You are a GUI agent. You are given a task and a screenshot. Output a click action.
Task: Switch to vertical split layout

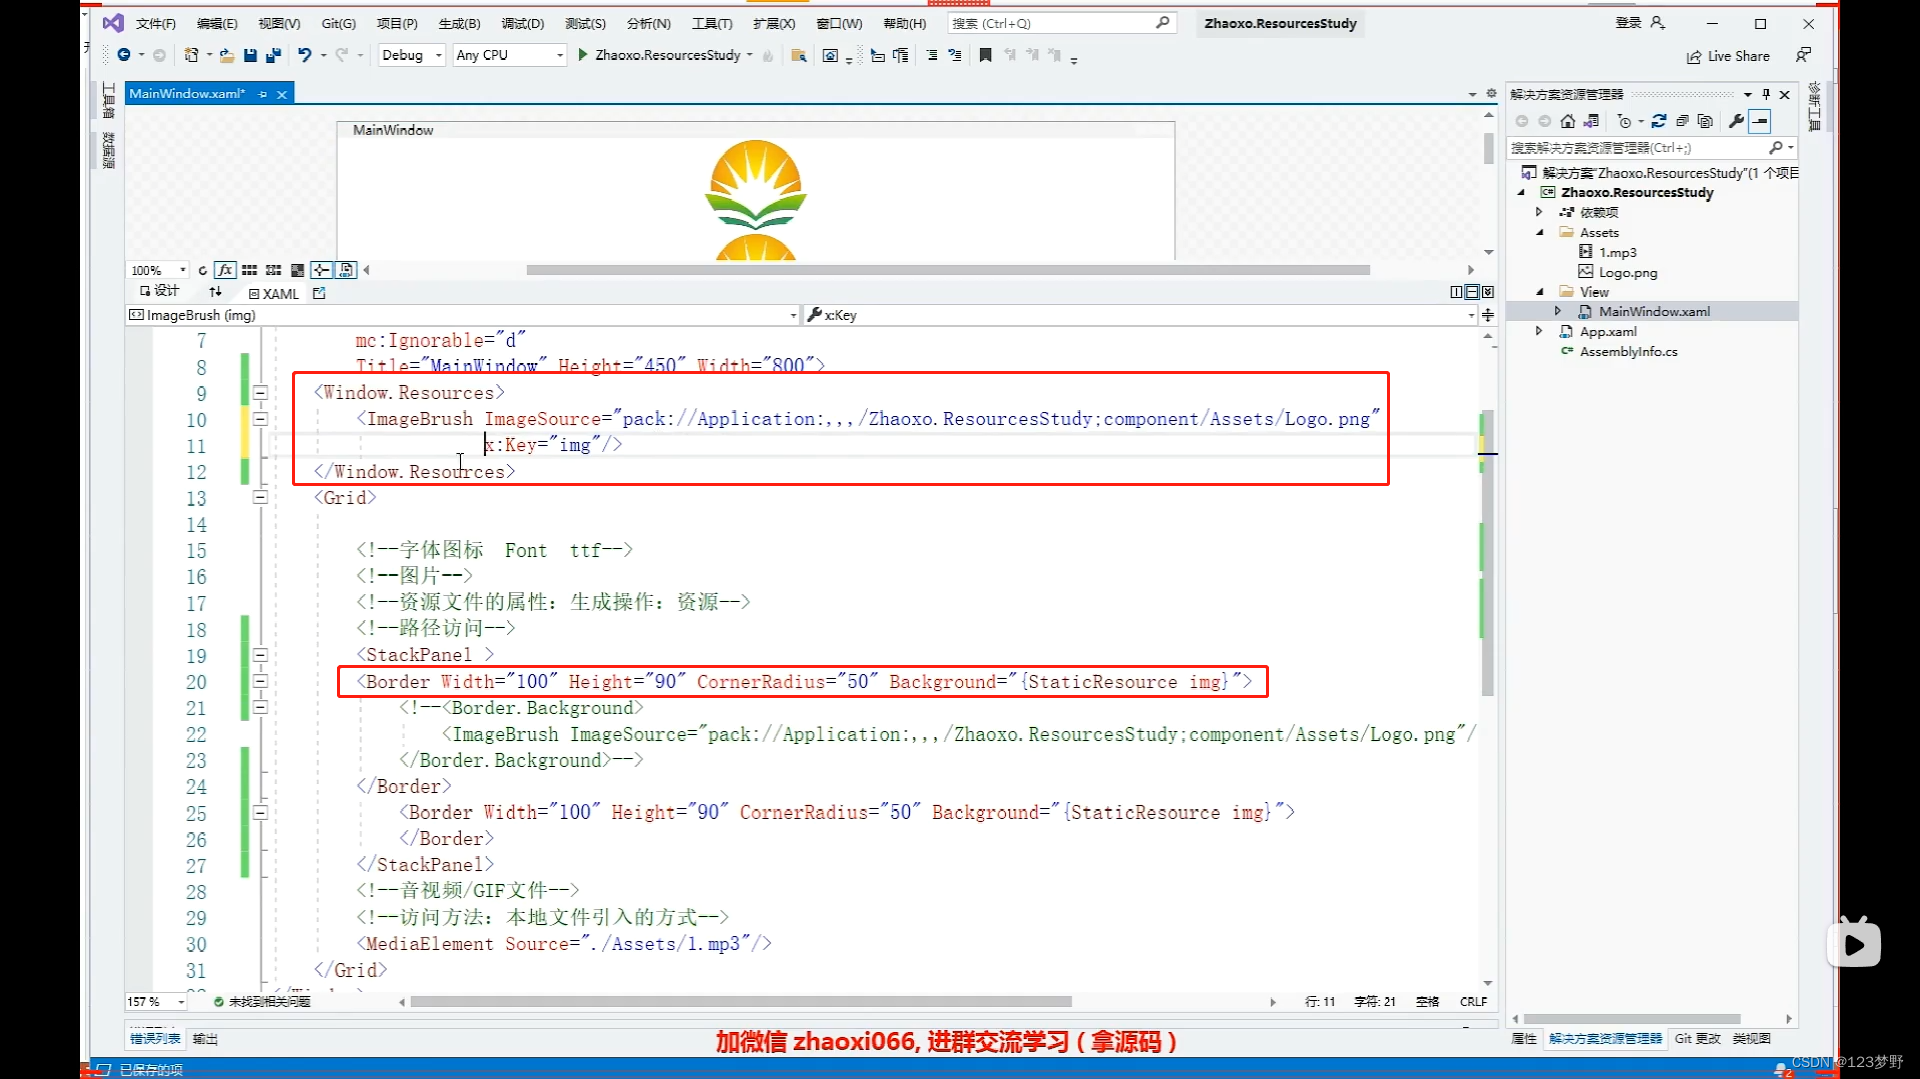[x=1456, y=293]
